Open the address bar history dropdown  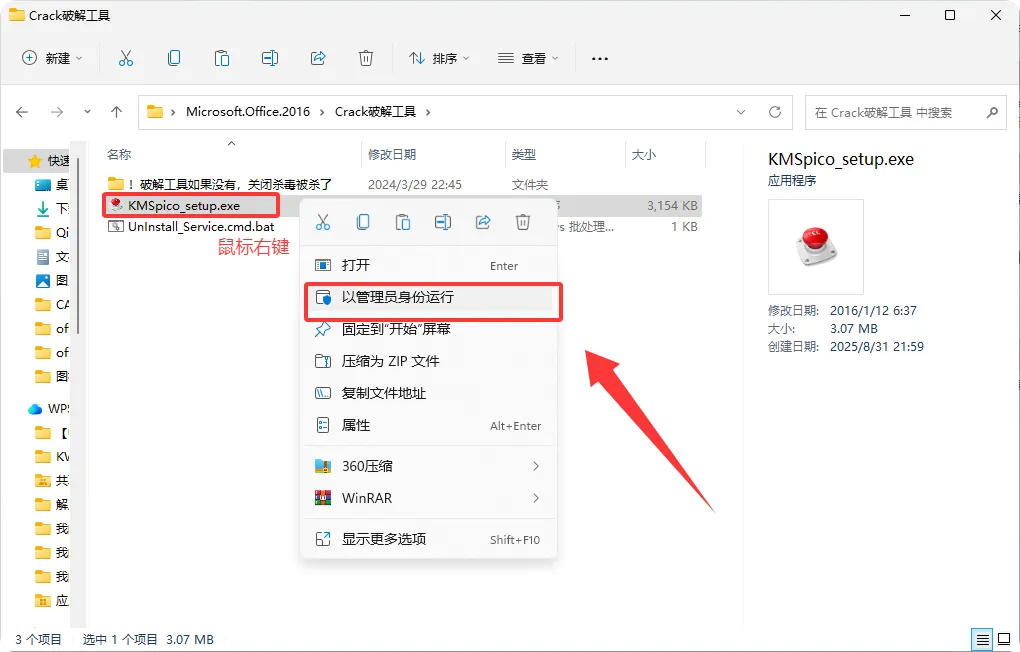740,112
